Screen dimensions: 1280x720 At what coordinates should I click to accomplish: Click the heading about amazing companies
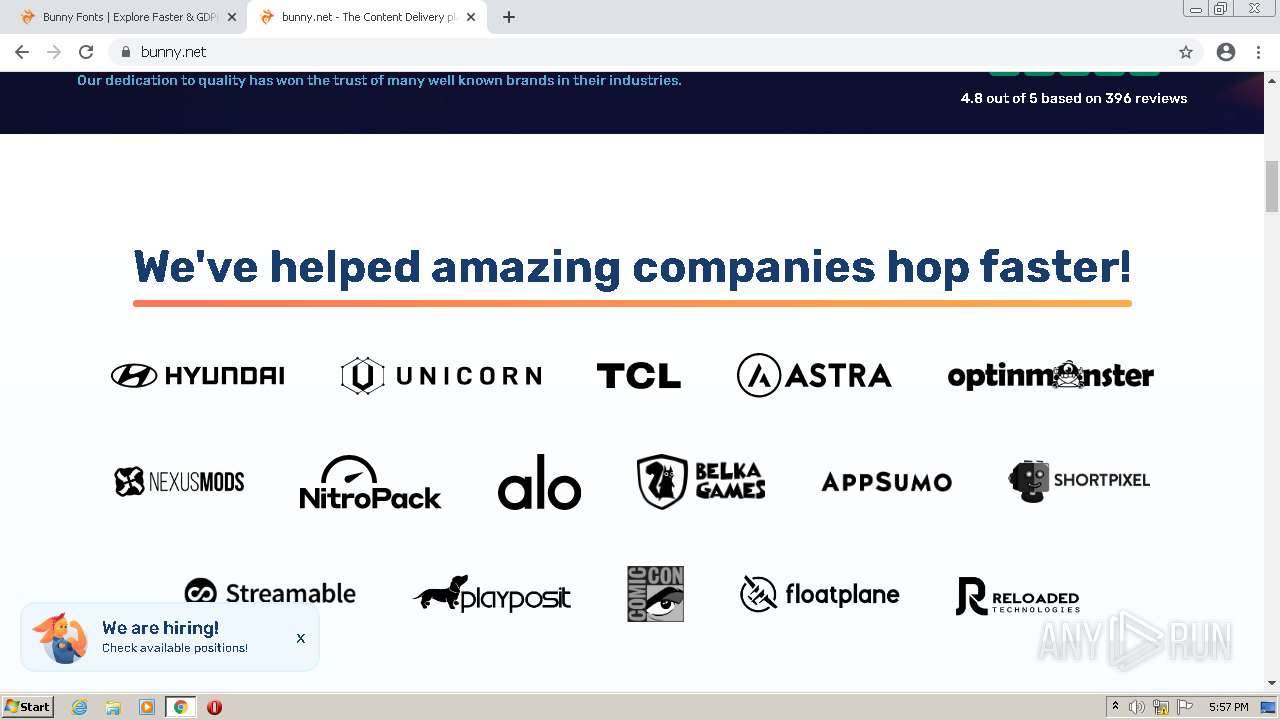pos(632,267)
